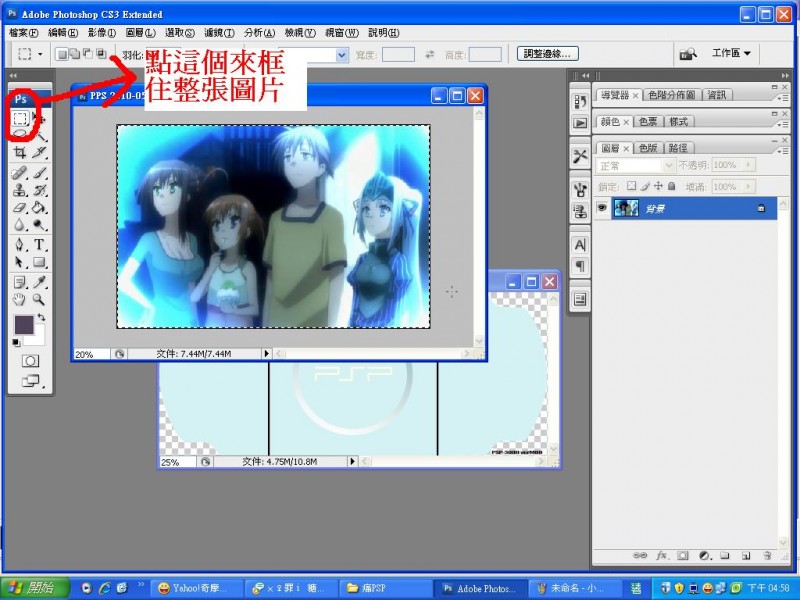Toggle lock all in Layers panel
This screenshot has width=800, height=600.
(x=671, y=186)
